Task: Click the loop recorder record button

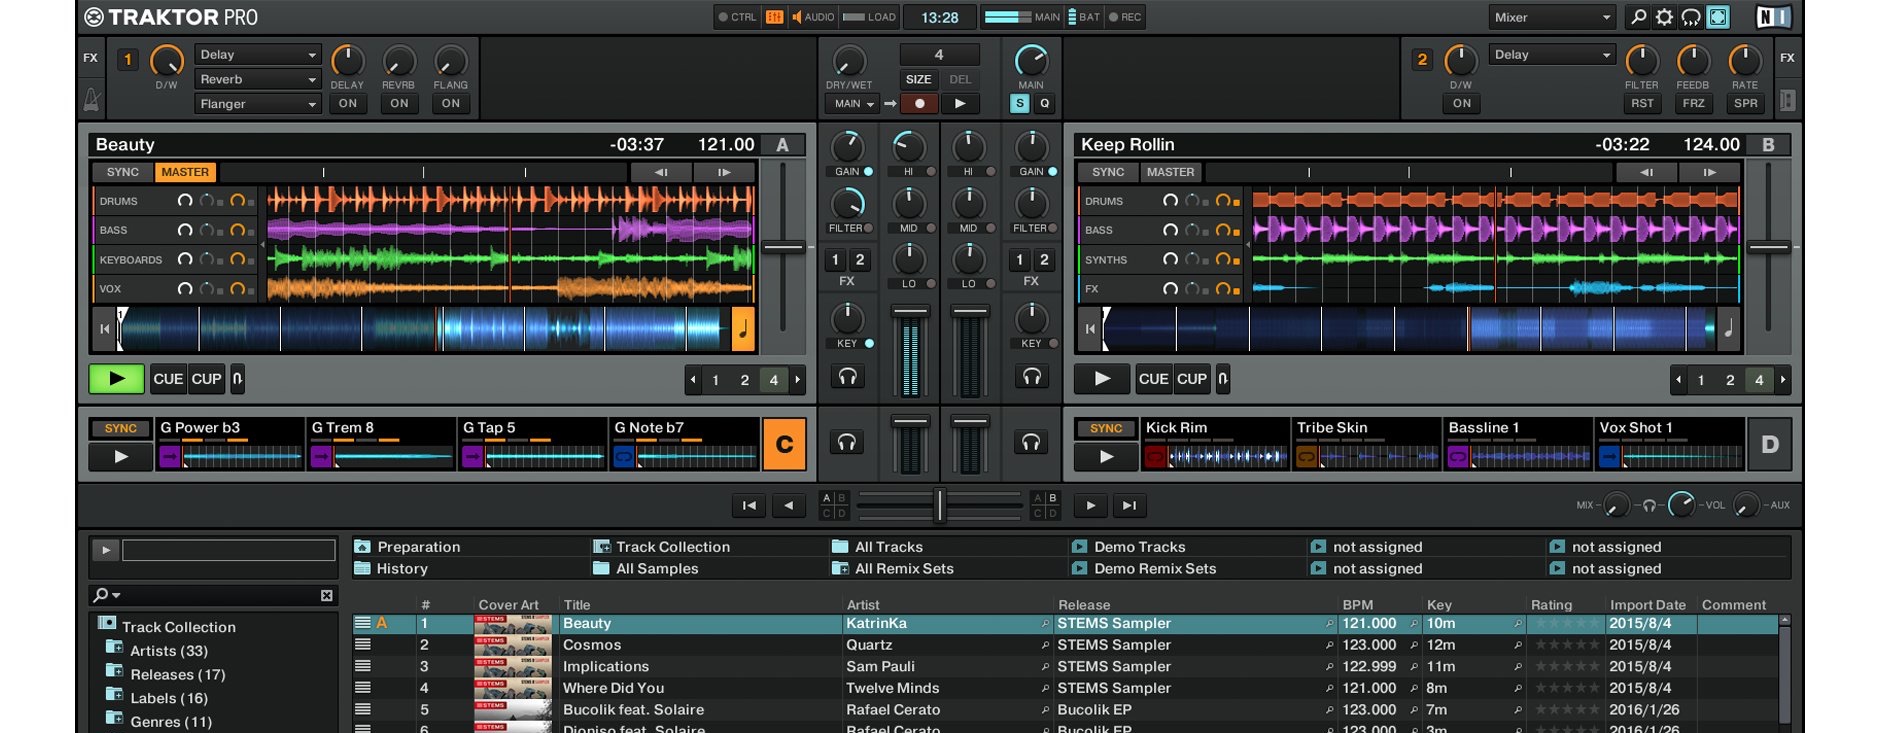Action: pos(919,103)
